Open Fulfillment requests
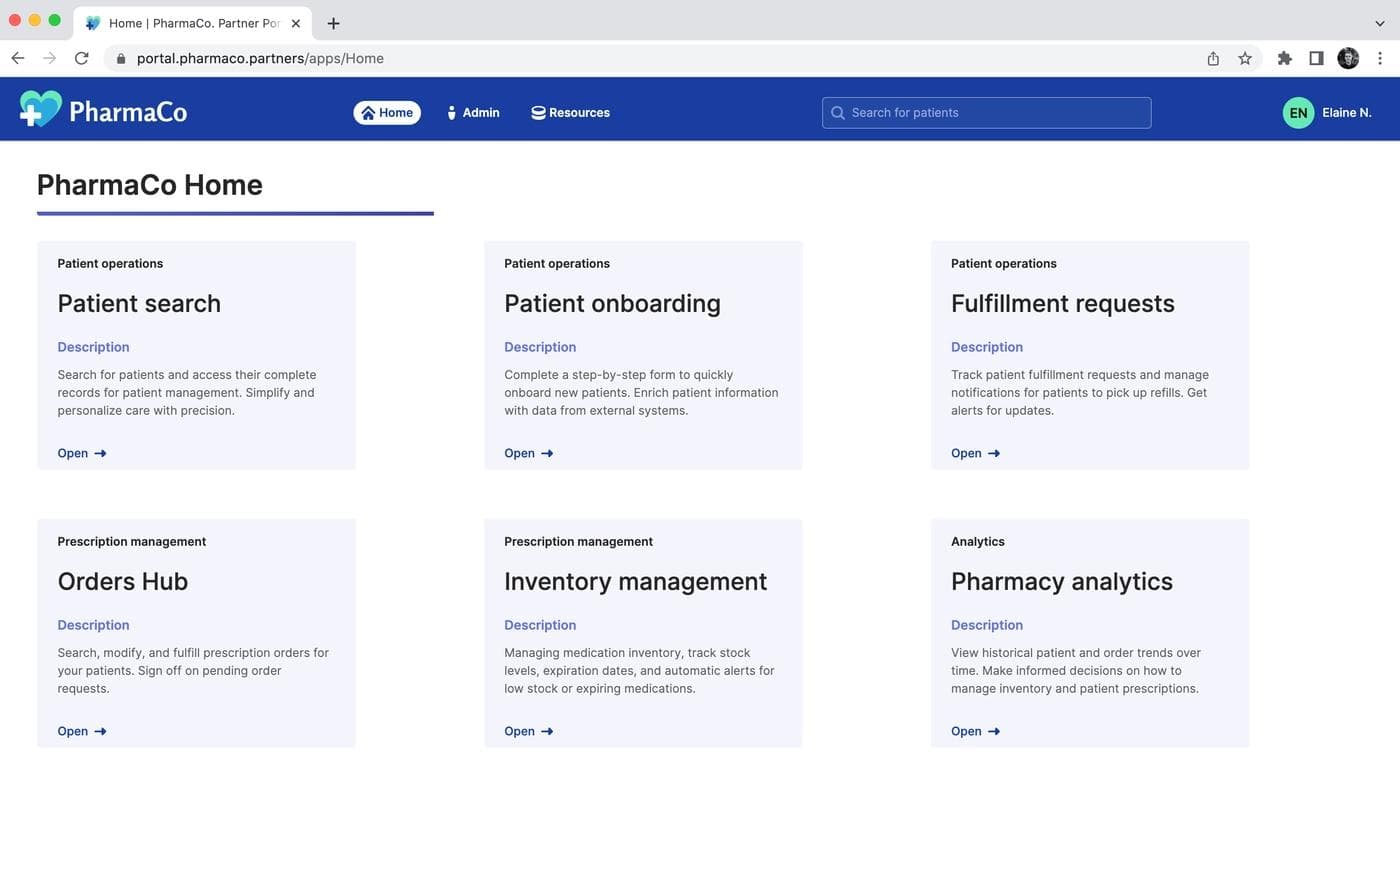This screenshot has height=885, width=1400. tap(975, 453)
